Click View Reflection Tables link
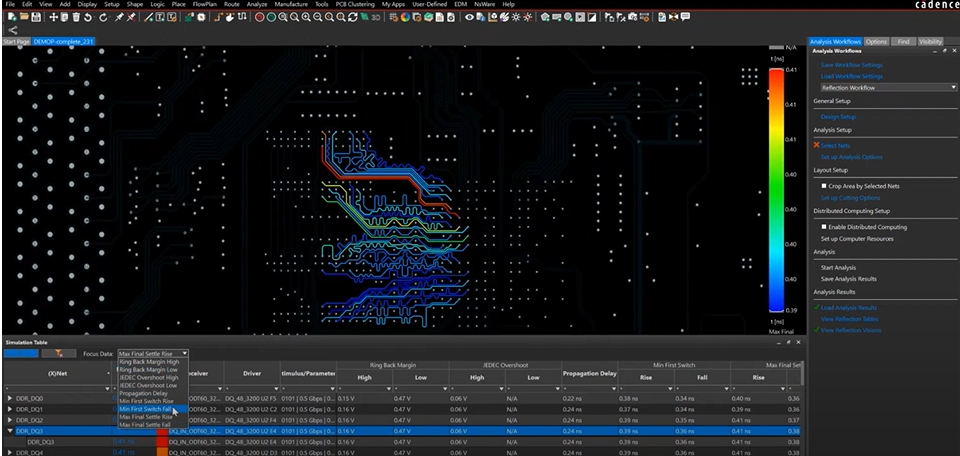 pyautogui.click(x=849, y=319)
